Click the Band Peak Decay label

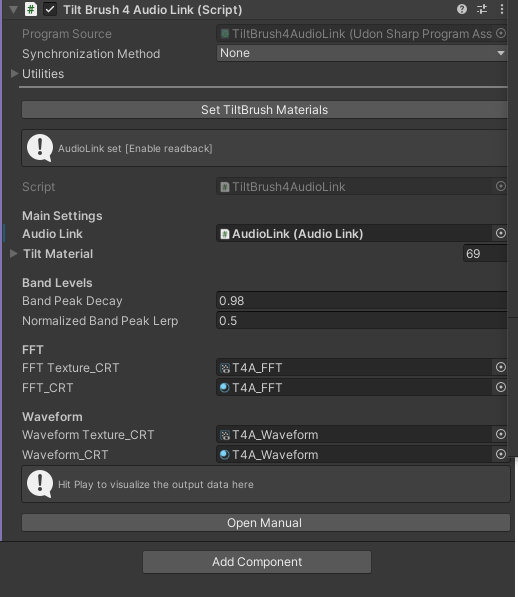coord(72,301)
